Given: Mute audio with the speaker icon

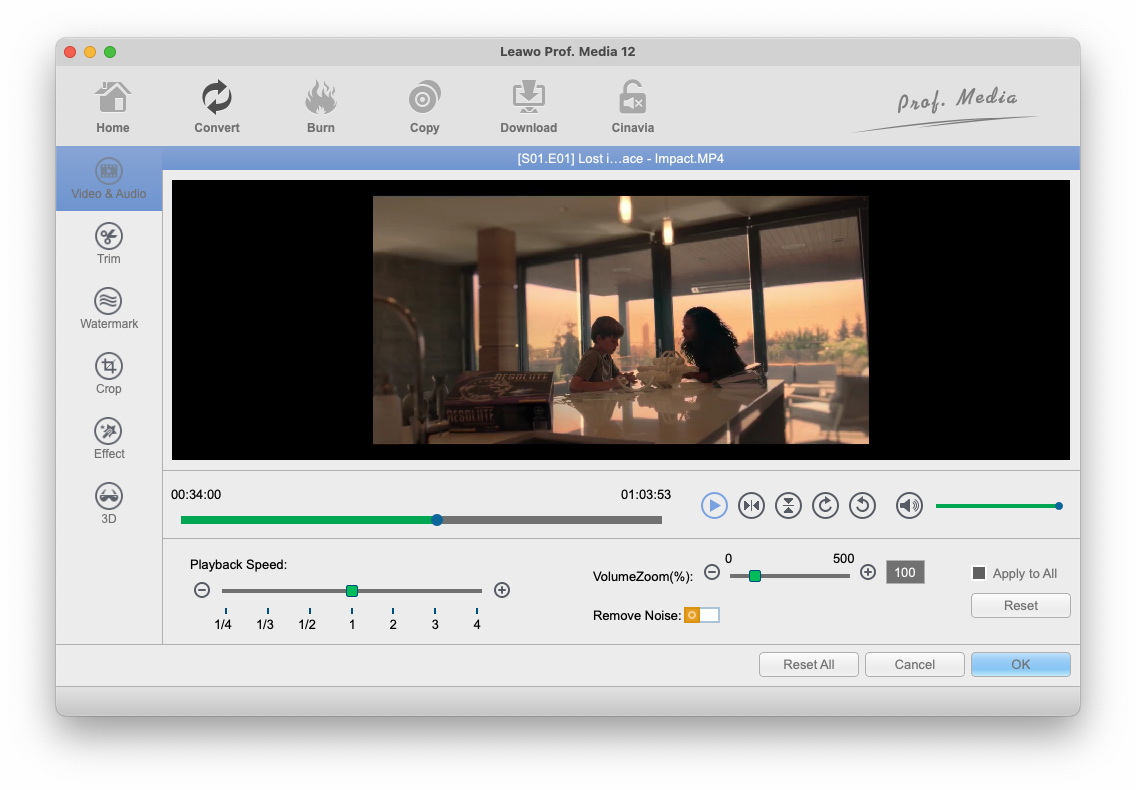Looking at the screenshot, I should (908, 506).
